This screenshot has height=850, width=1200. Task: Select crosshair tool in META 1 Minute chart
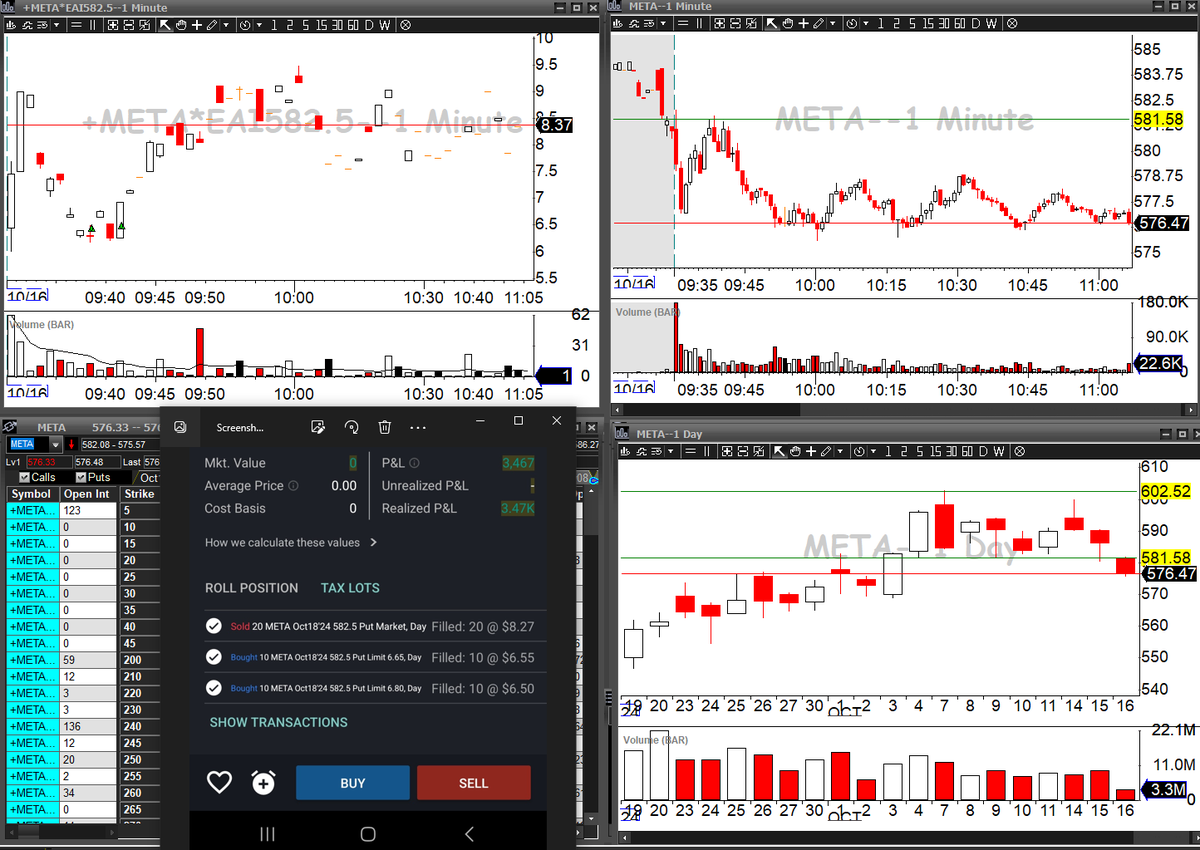pyautogui.click(x=804, y=23)
